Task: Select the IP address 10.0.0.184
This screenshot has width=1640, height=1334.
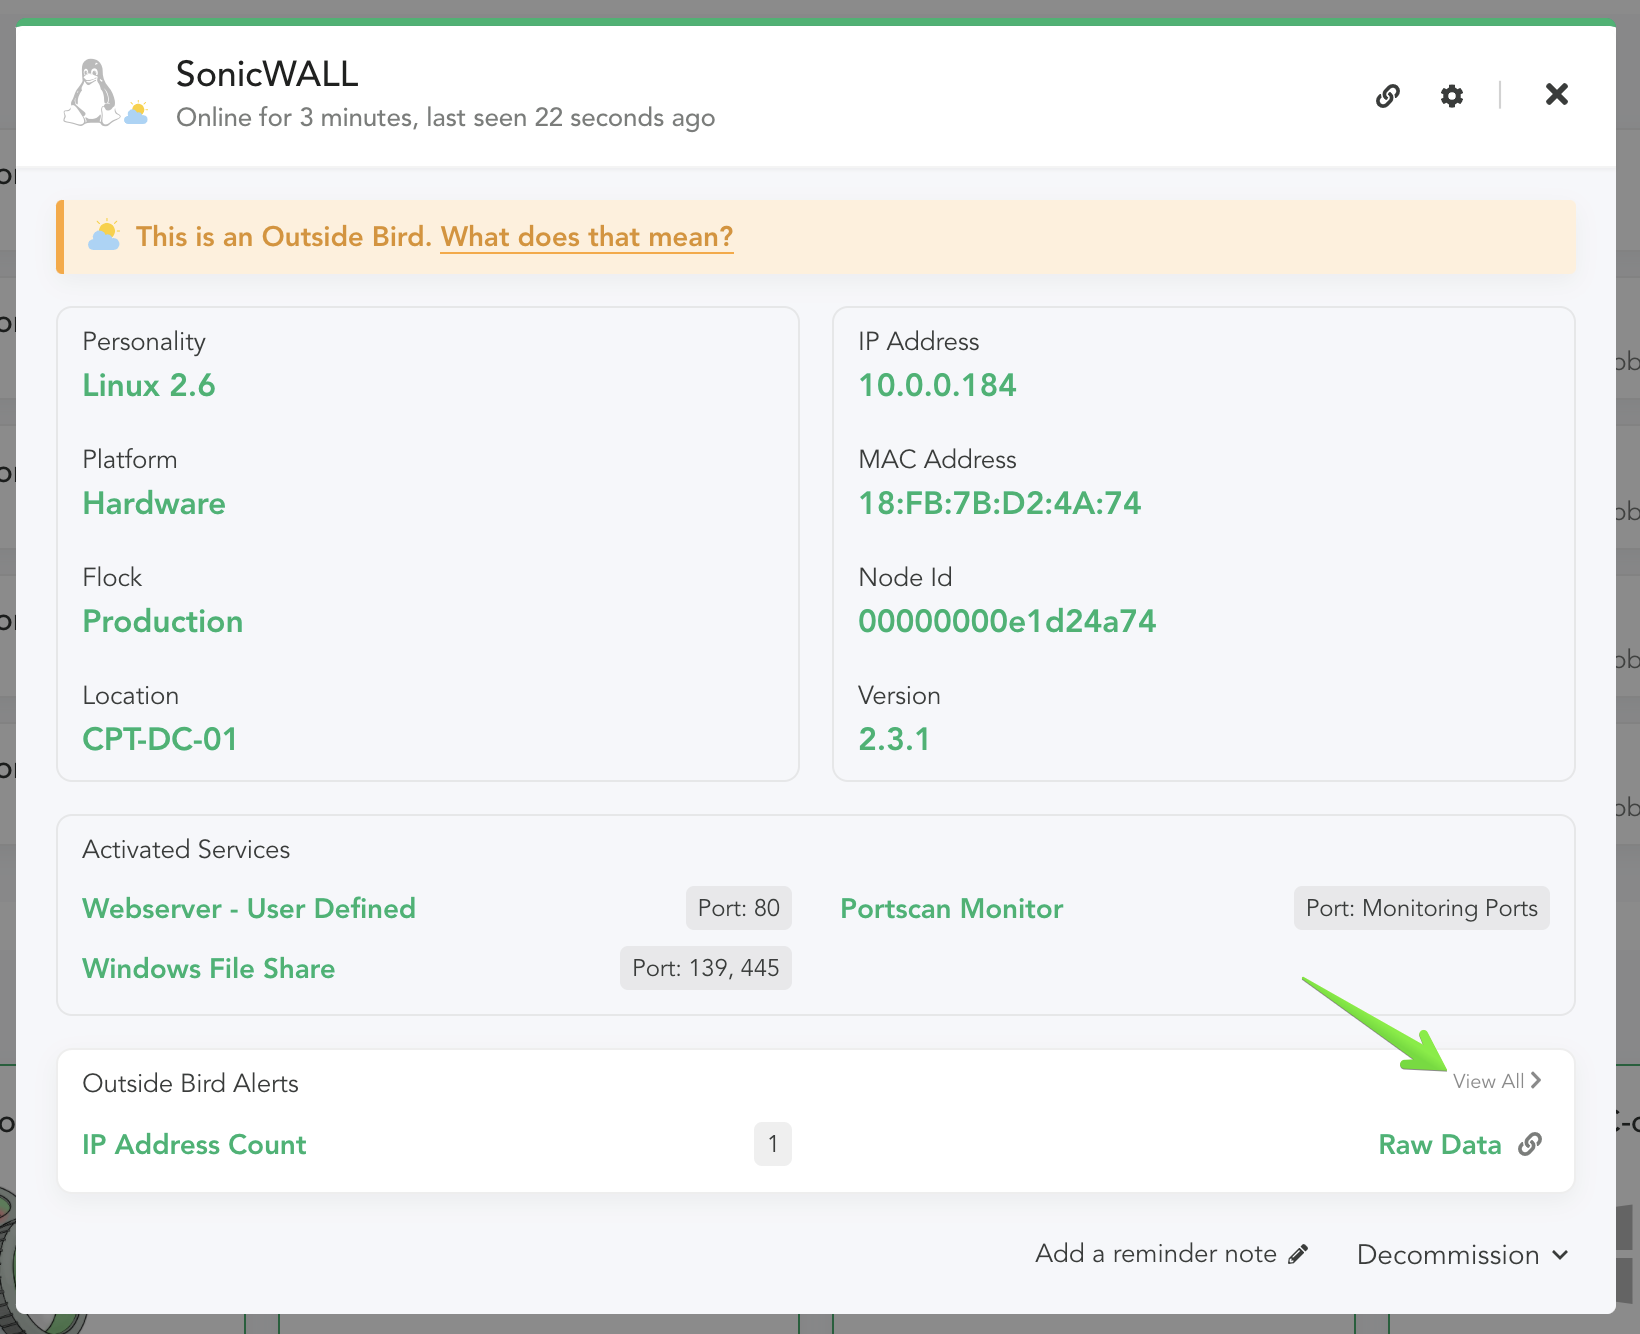Action: pos(937,385)
